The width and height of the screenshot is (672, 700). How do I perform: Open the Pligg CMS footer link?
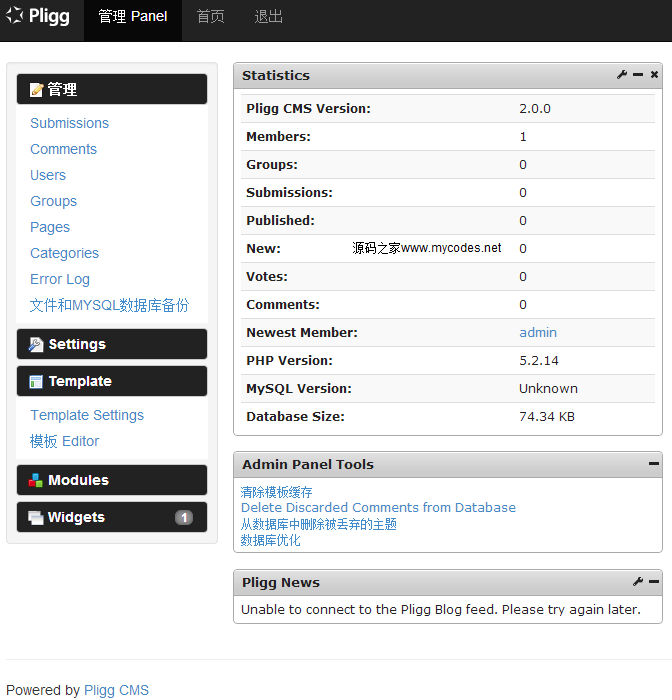(117, 690)
